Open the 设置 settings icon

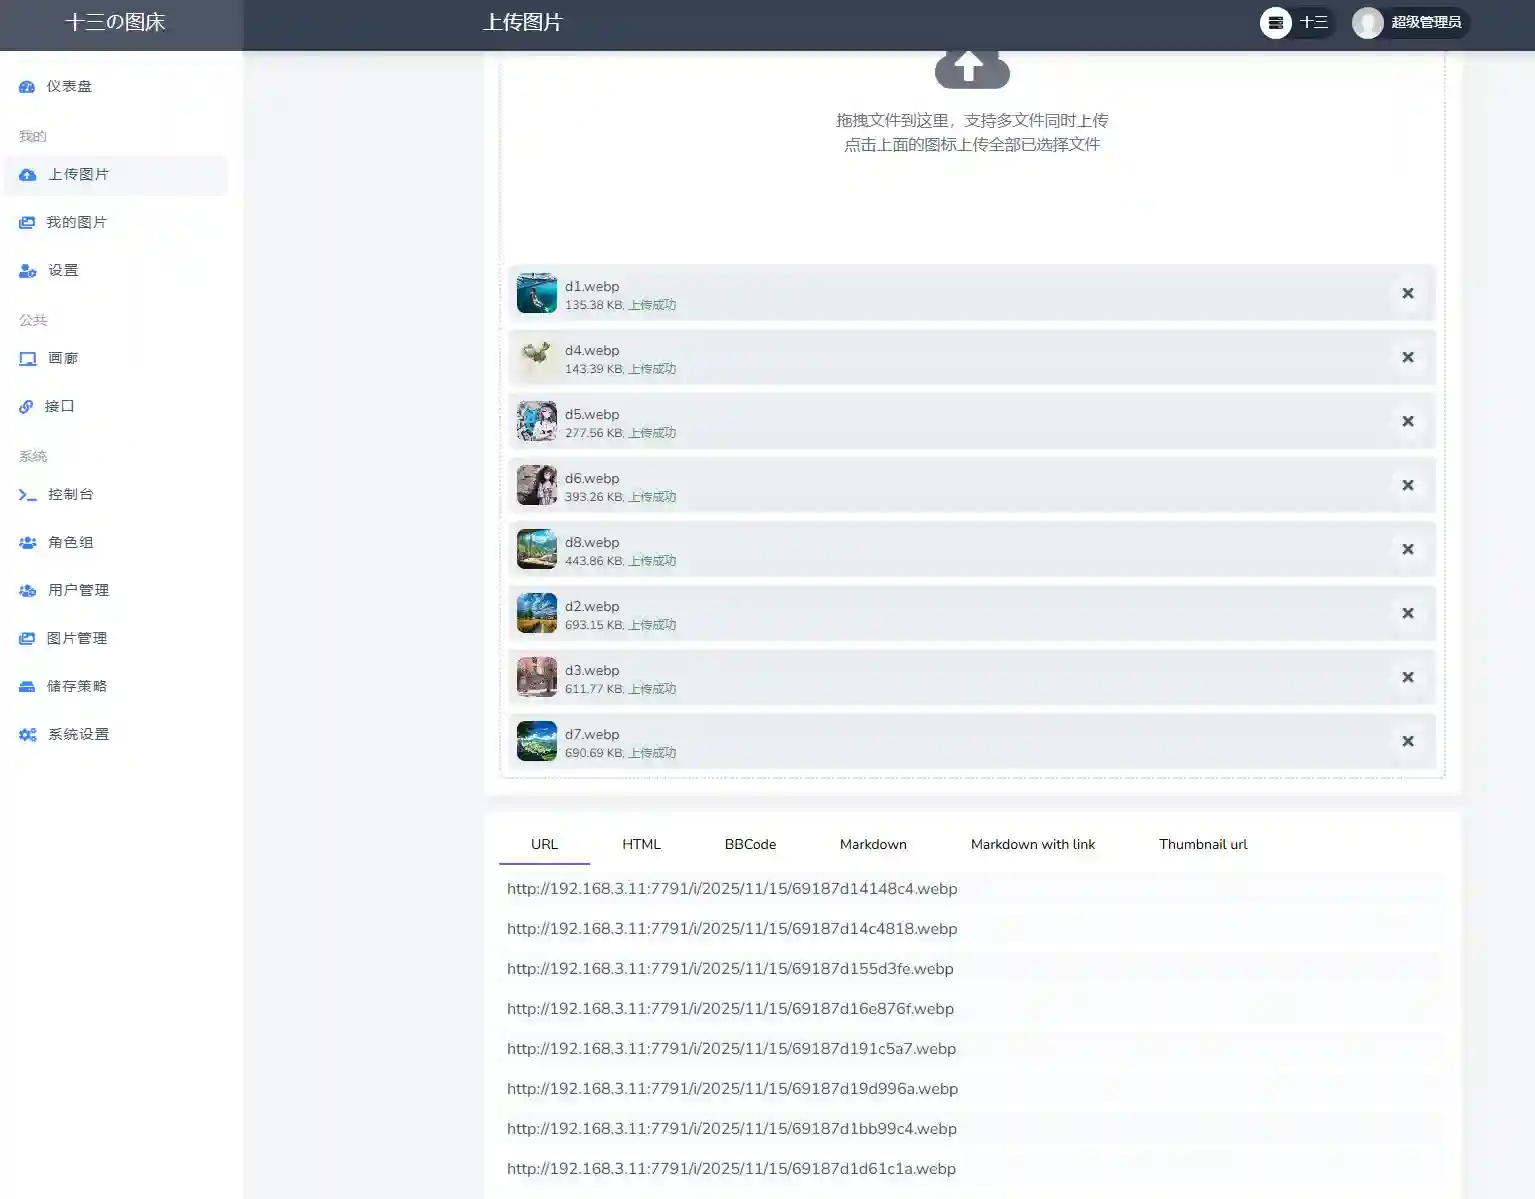(25, 269)
